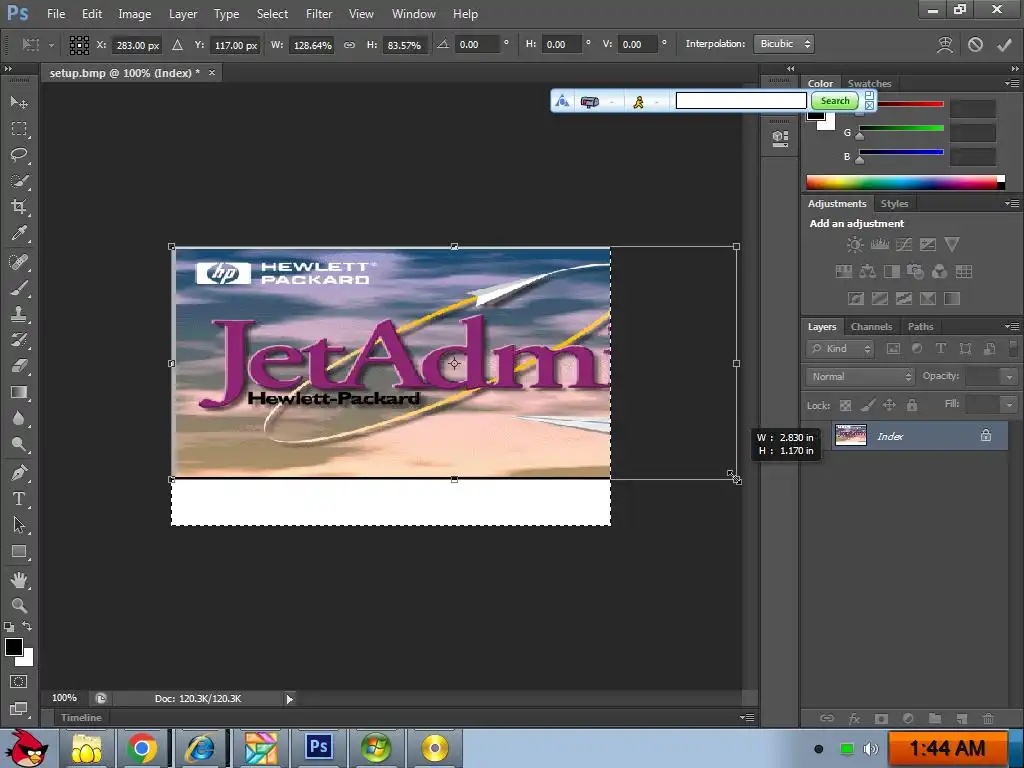Open the Image menu

click(135, 14)
